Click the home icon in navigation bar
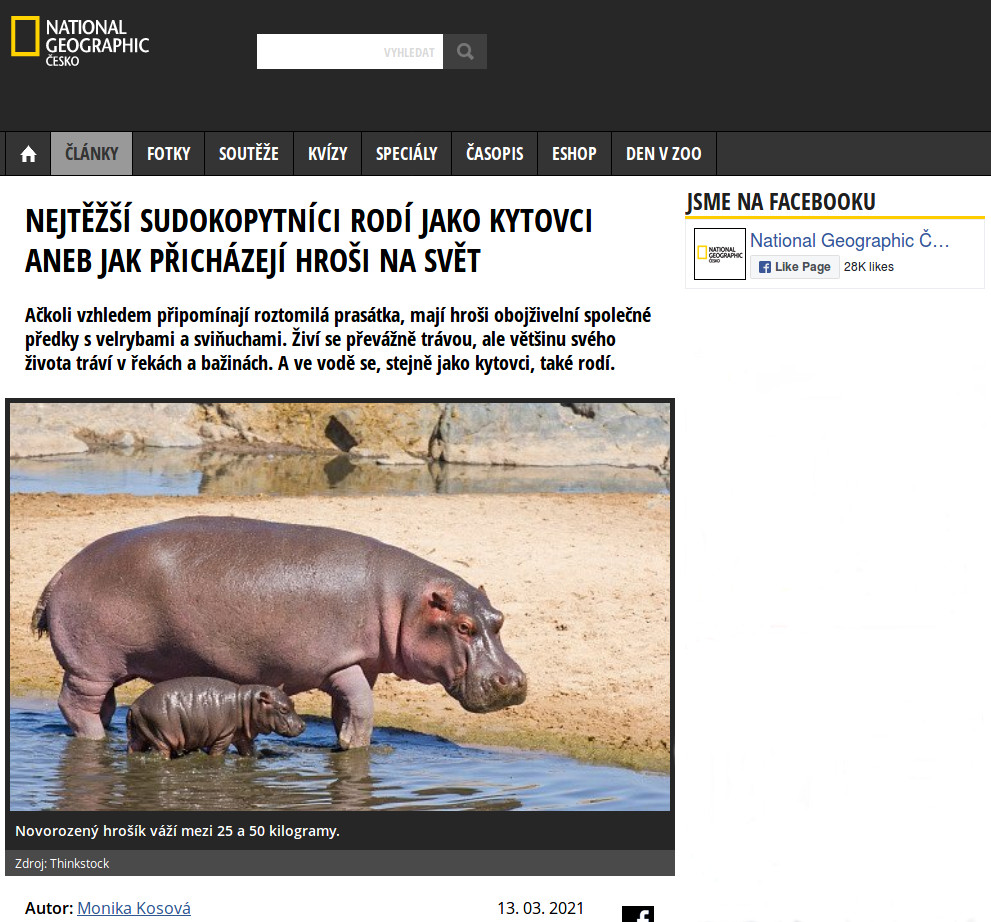Viewport: 991px width, 922px height. tap(28, 154)
